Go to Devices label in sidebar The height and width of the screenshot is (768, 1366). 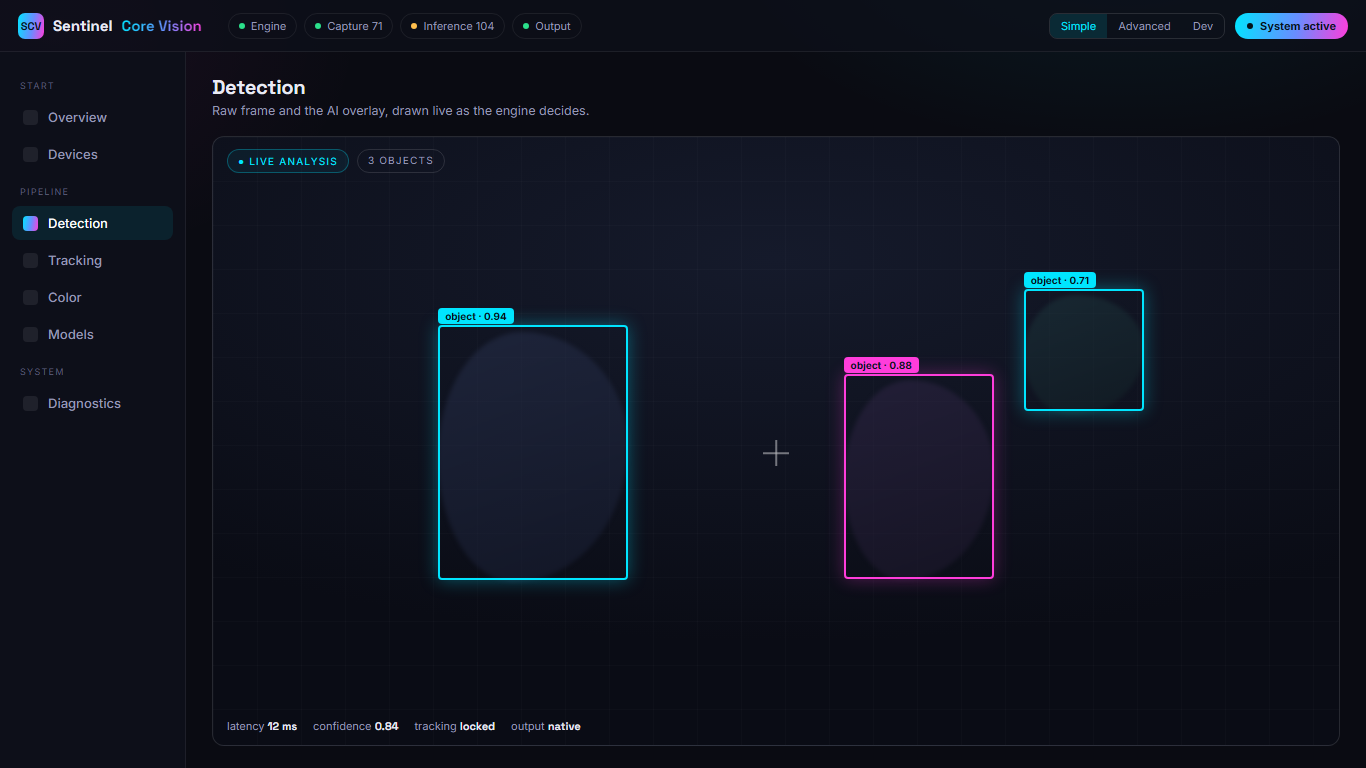(73, 155)
